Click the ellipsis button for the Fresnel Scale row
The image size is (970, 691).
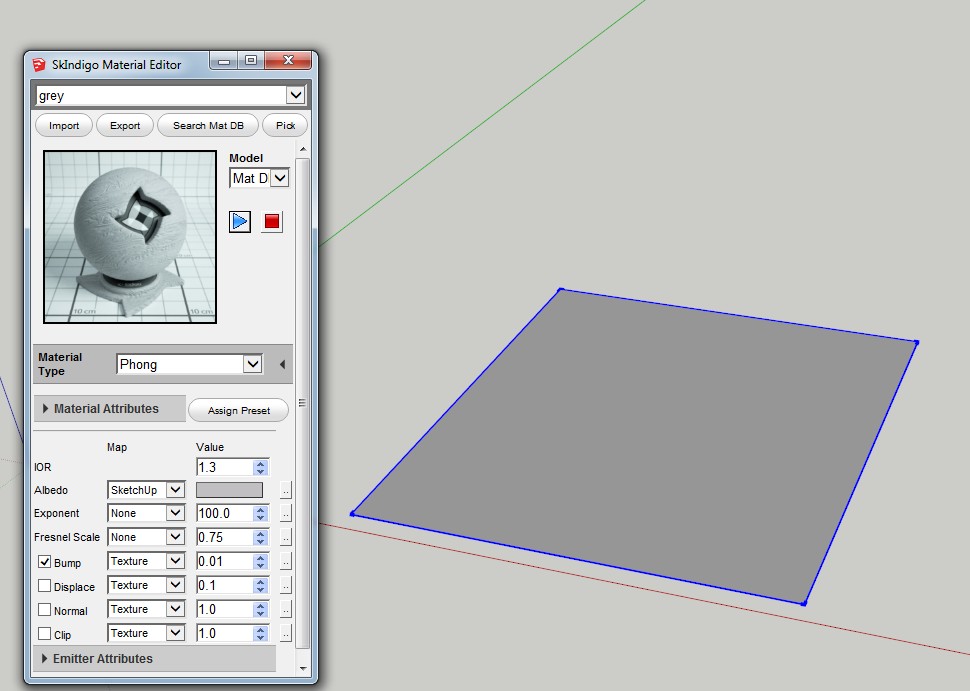tap(285, 538)
